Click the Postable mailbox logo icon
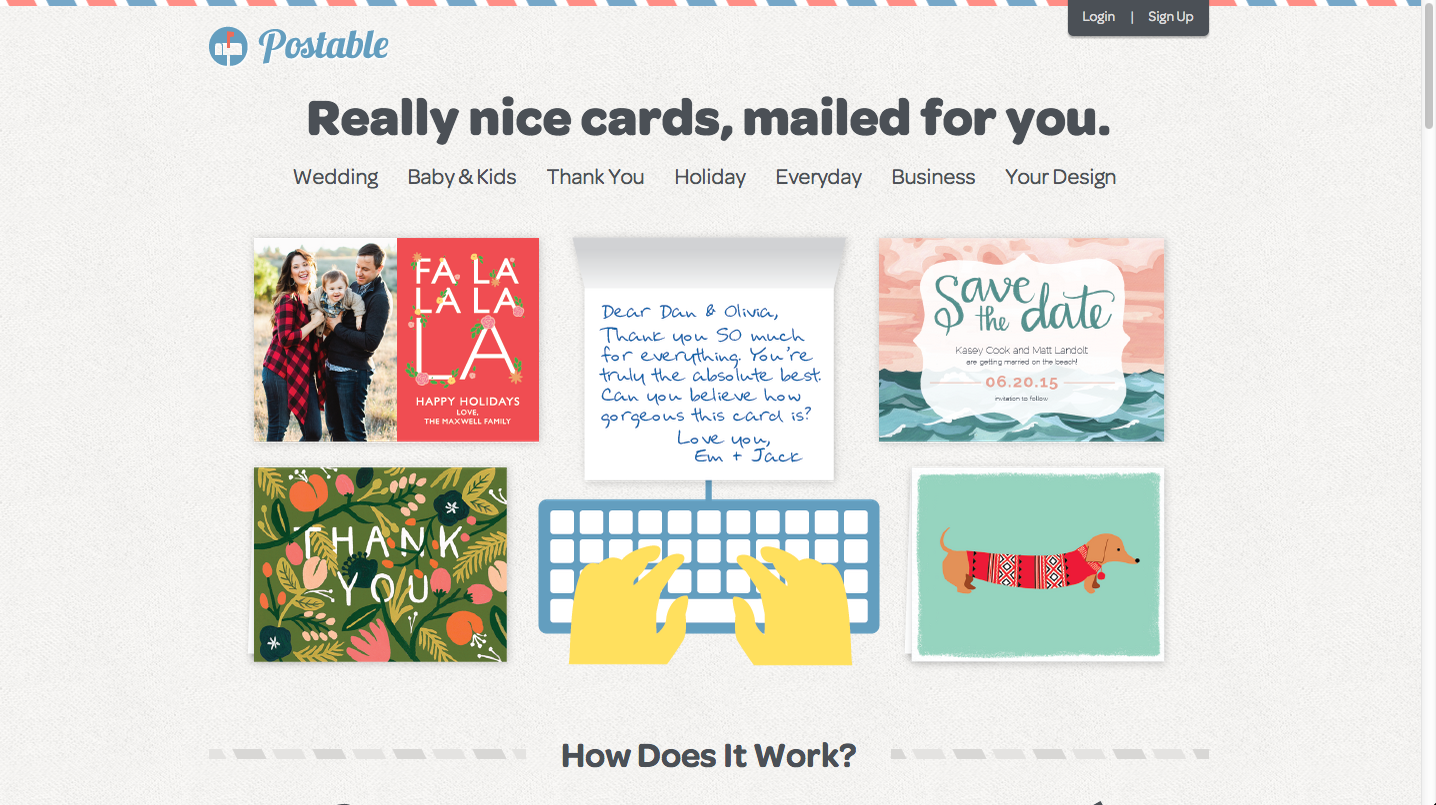This screenshot has width=1436, height=805. coord(228,46)
